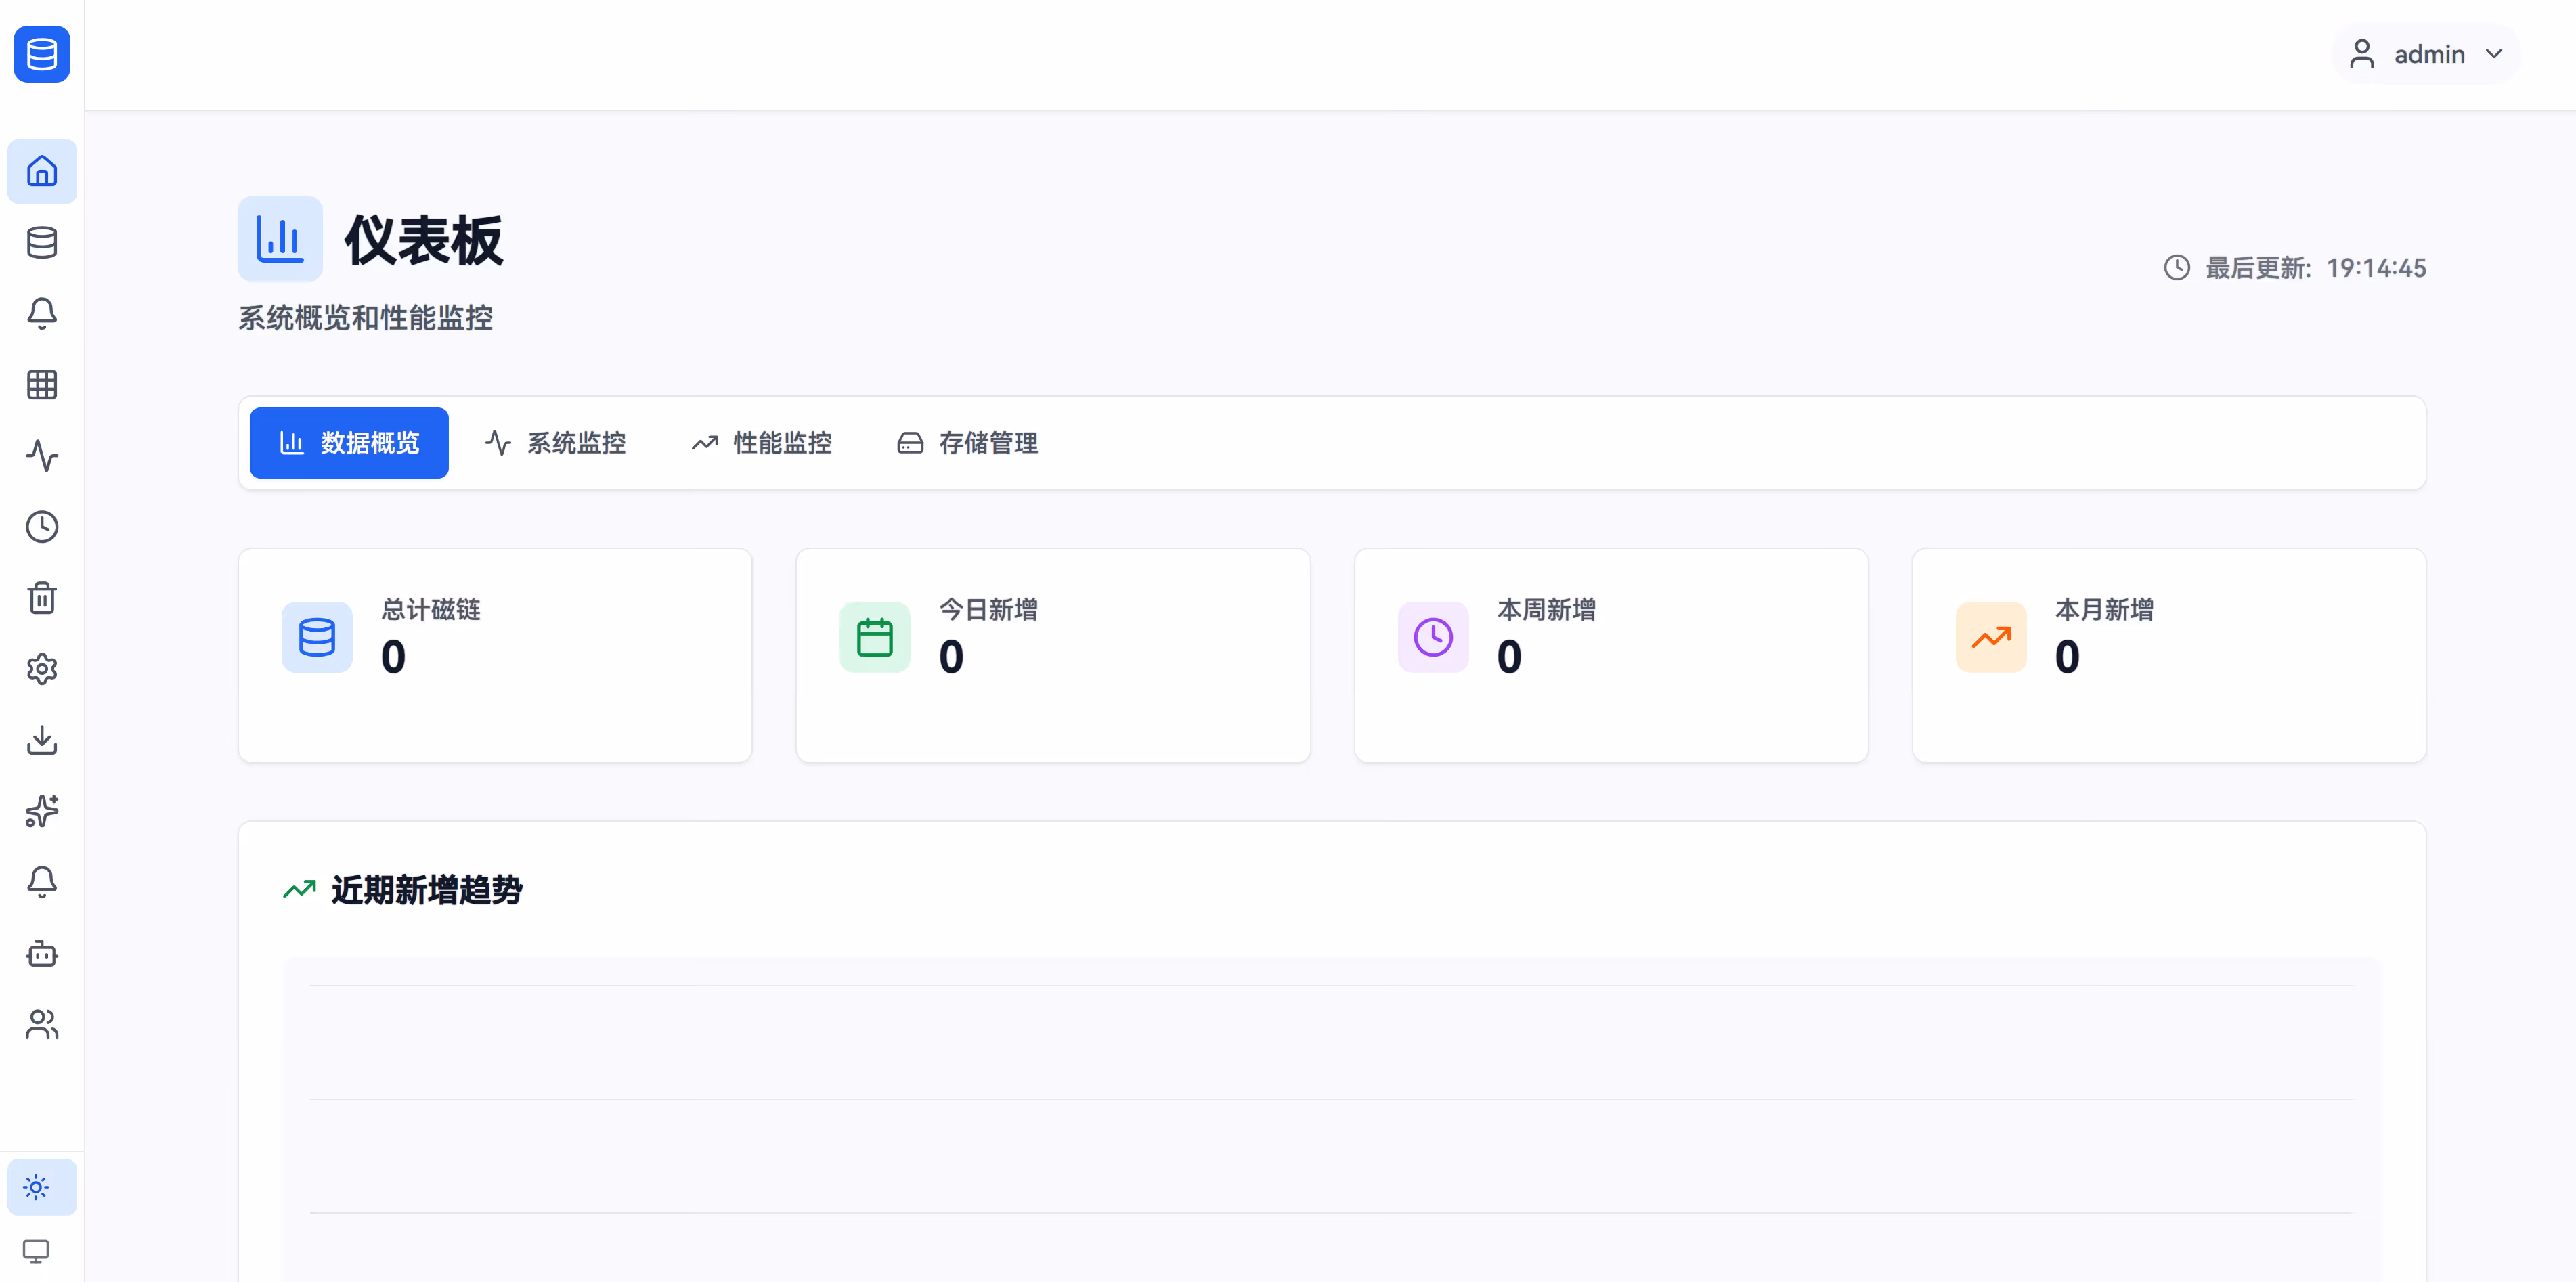Viewport: 2576px width, 1282px height.
Task: Click the 数据概览 button
Action: [349, 443]
